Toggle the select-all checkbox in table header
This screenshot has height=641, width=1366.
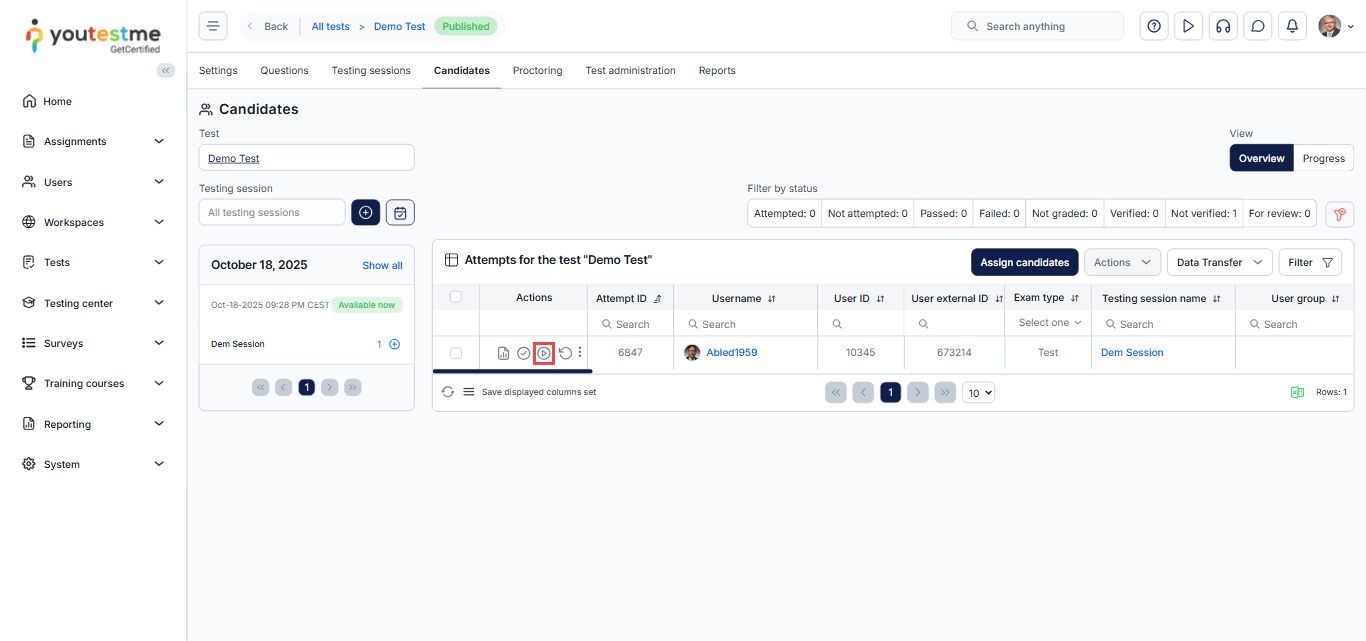[x=456, y=297]
